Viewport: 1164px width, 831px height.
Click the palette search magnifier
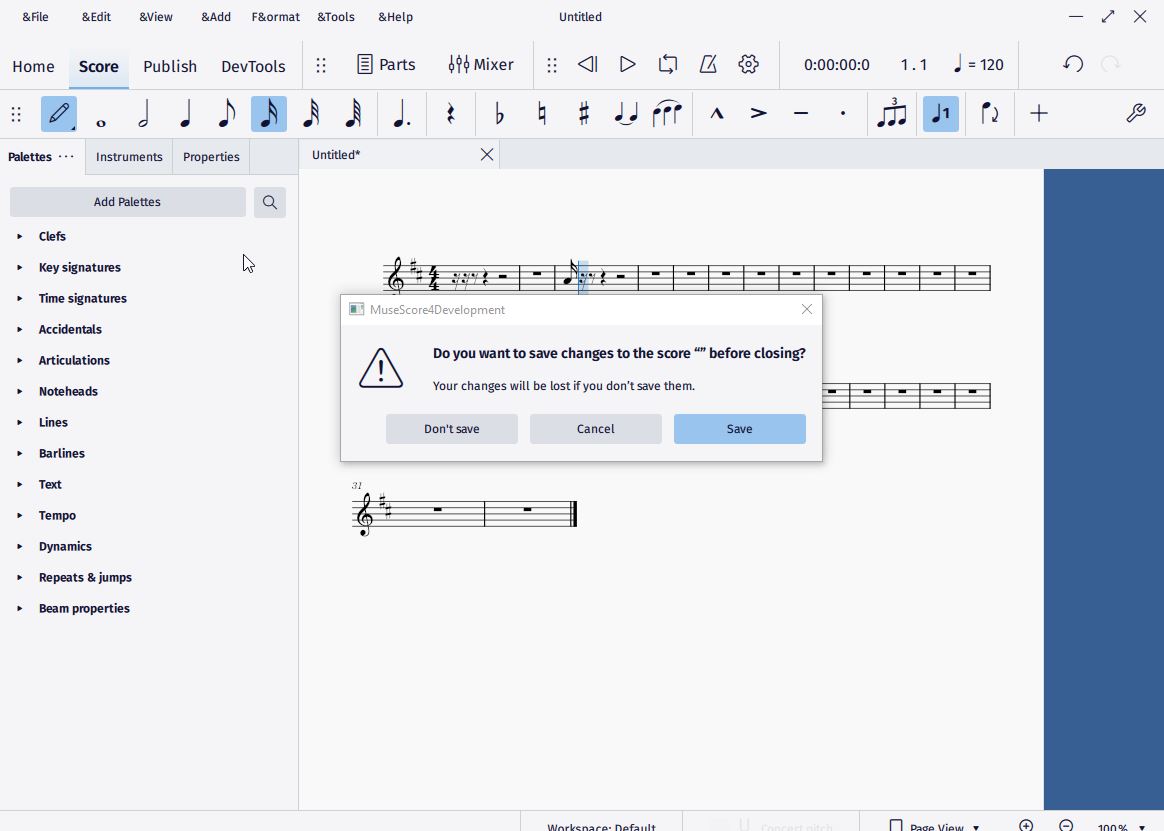point(269,202)
